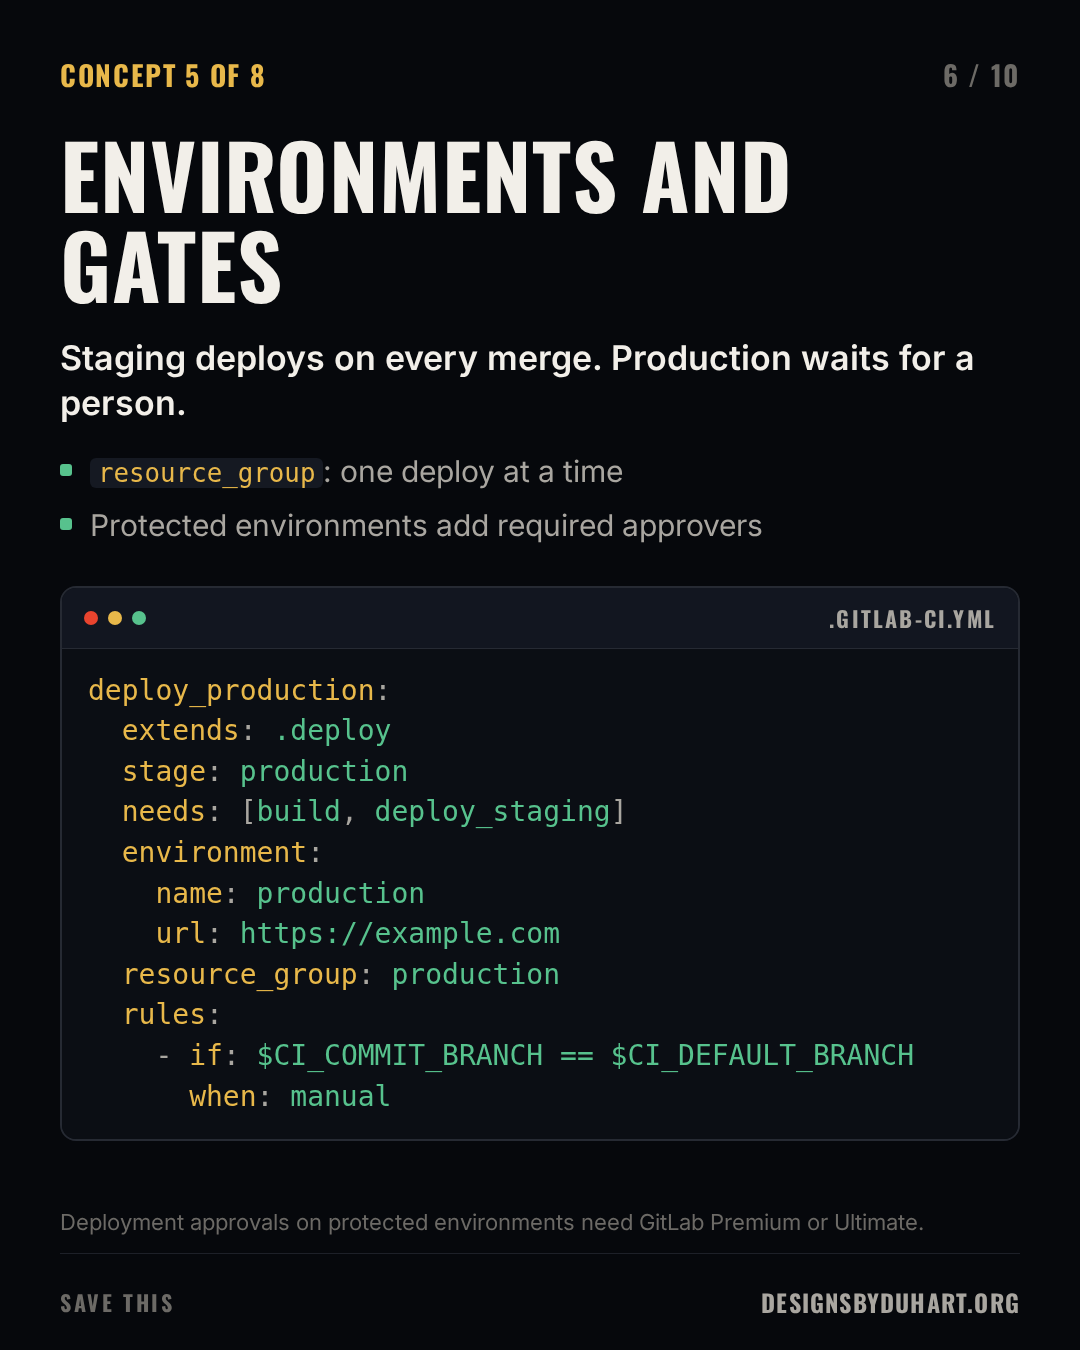Click the 'when: manual' code line
The height and width of the screenshot is (1350, 1080).
(x=290, y=1097)
